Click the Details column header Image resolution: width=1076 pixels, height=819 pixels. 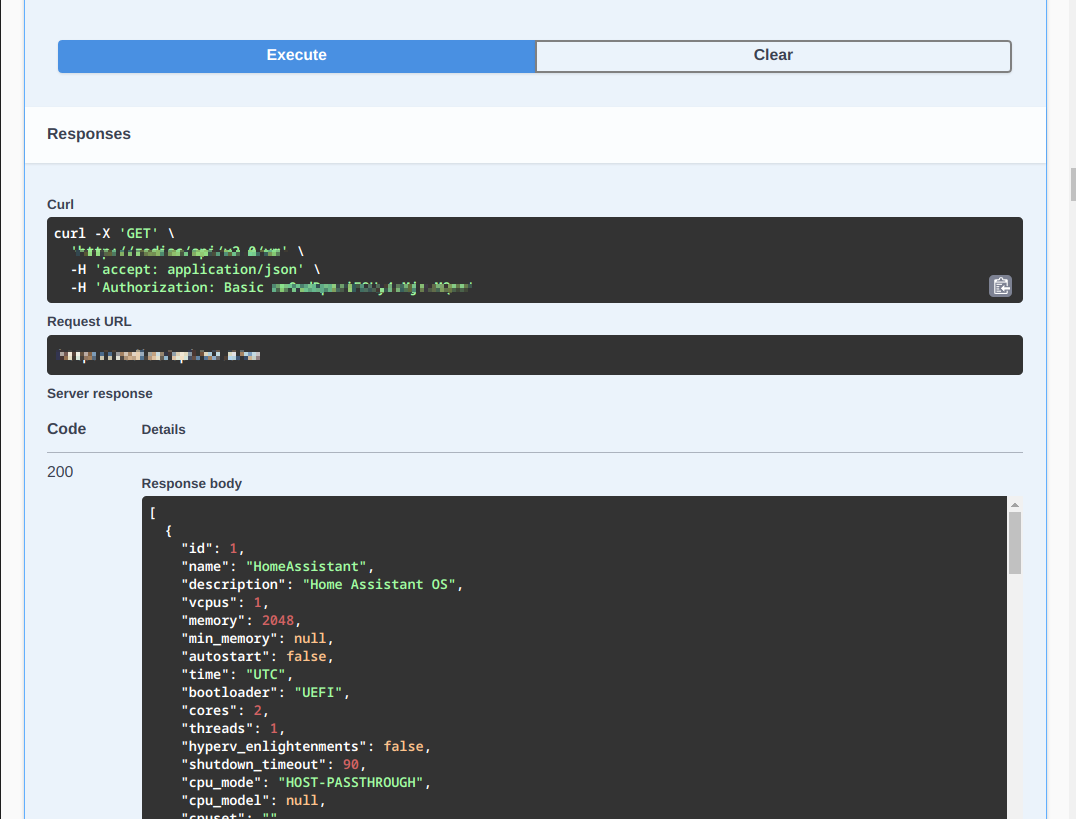click(x=163, y=430)
